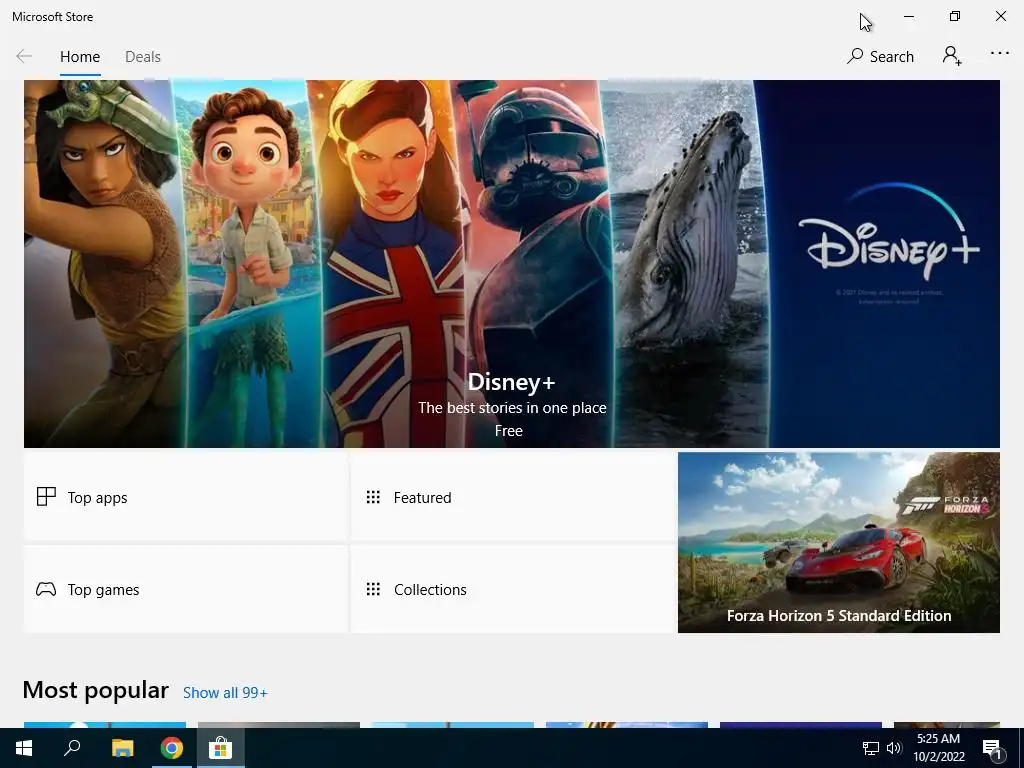Open the volume tray icon
The image size is (1024, 768).
[893, 748]
